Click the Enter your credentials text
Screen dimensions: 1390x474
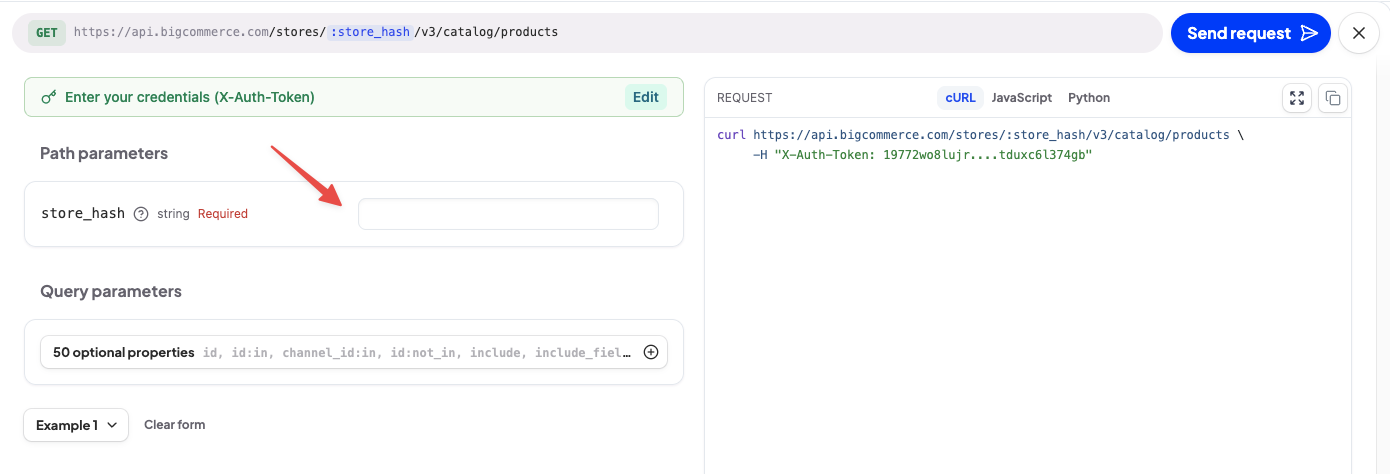point(190,98)
